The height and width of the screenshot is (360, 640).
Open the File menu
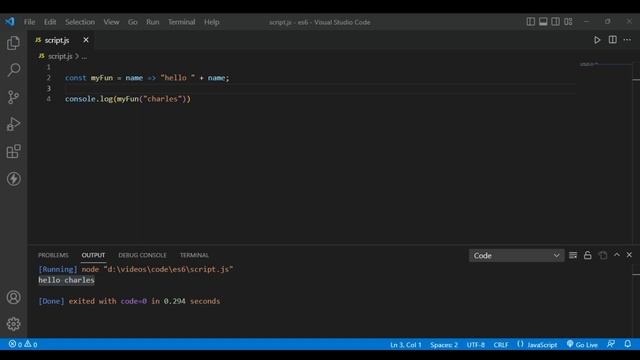point(29,22)
